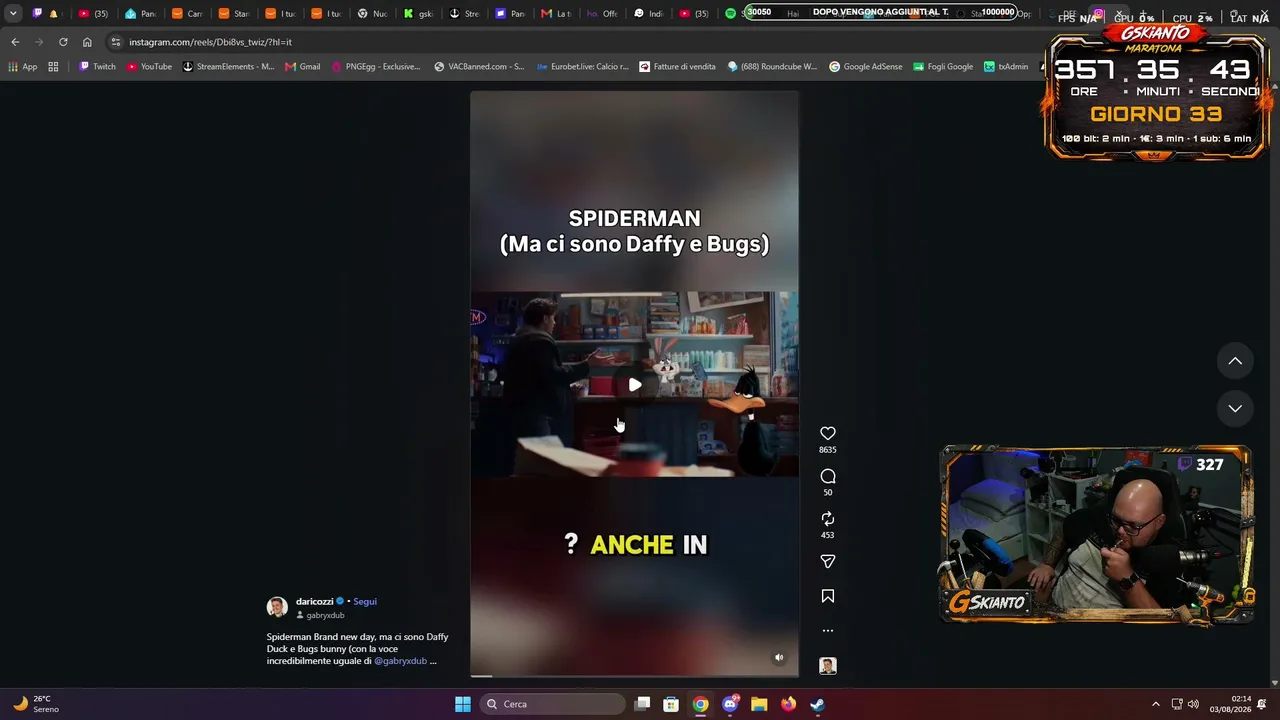This screenshot has height=720, width=1280.
Task: Seek the reel using the progress bar
Action: point(634,676)
